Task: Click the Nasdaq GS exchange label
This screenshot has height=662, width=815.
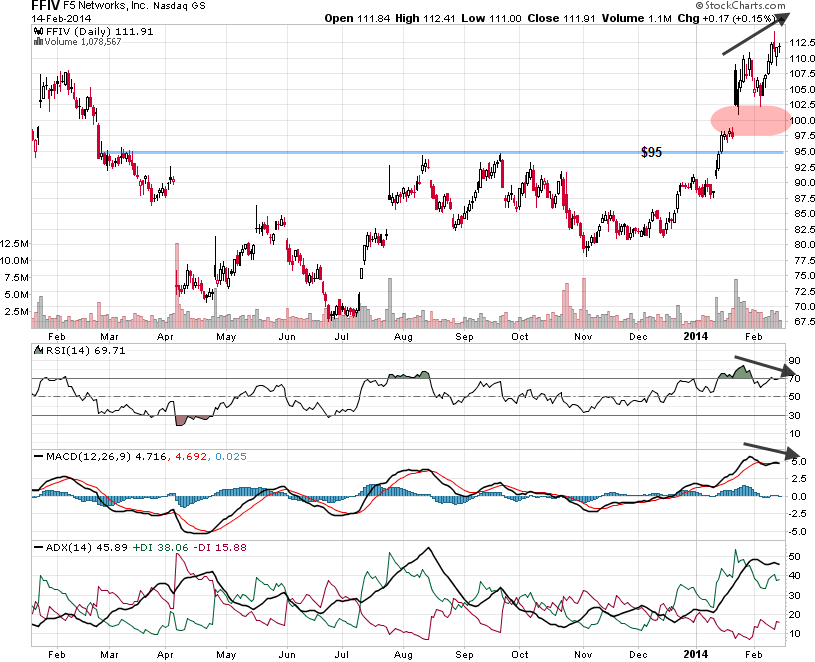Action: 179,6
